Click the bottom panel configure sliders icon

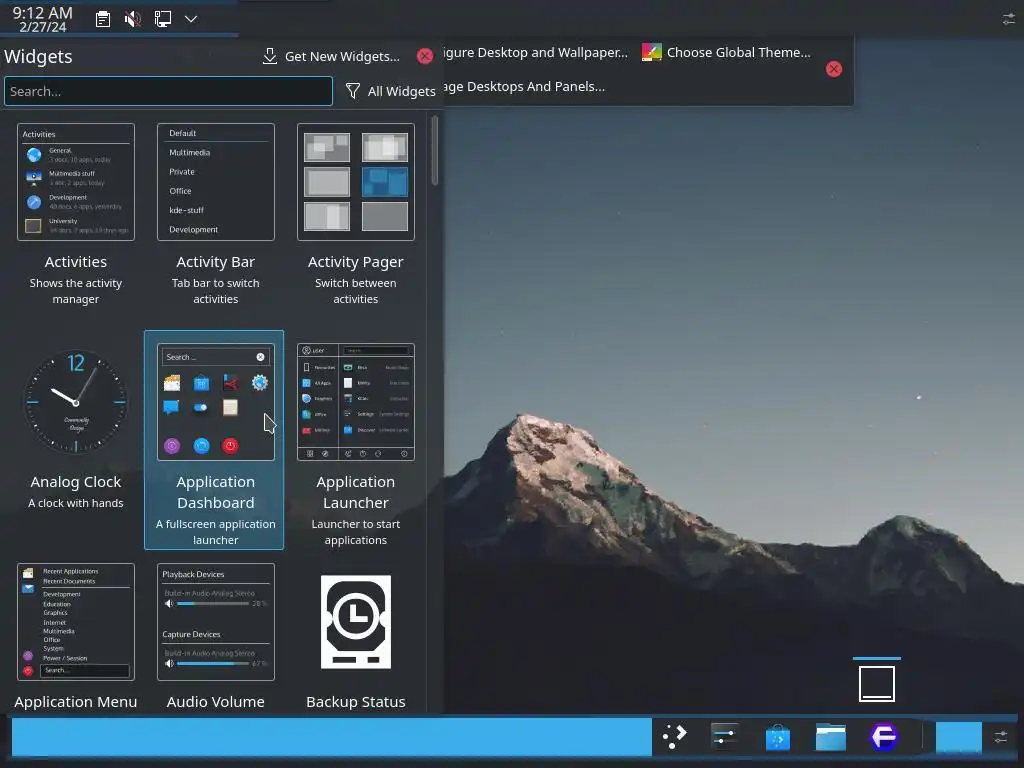1001,737
